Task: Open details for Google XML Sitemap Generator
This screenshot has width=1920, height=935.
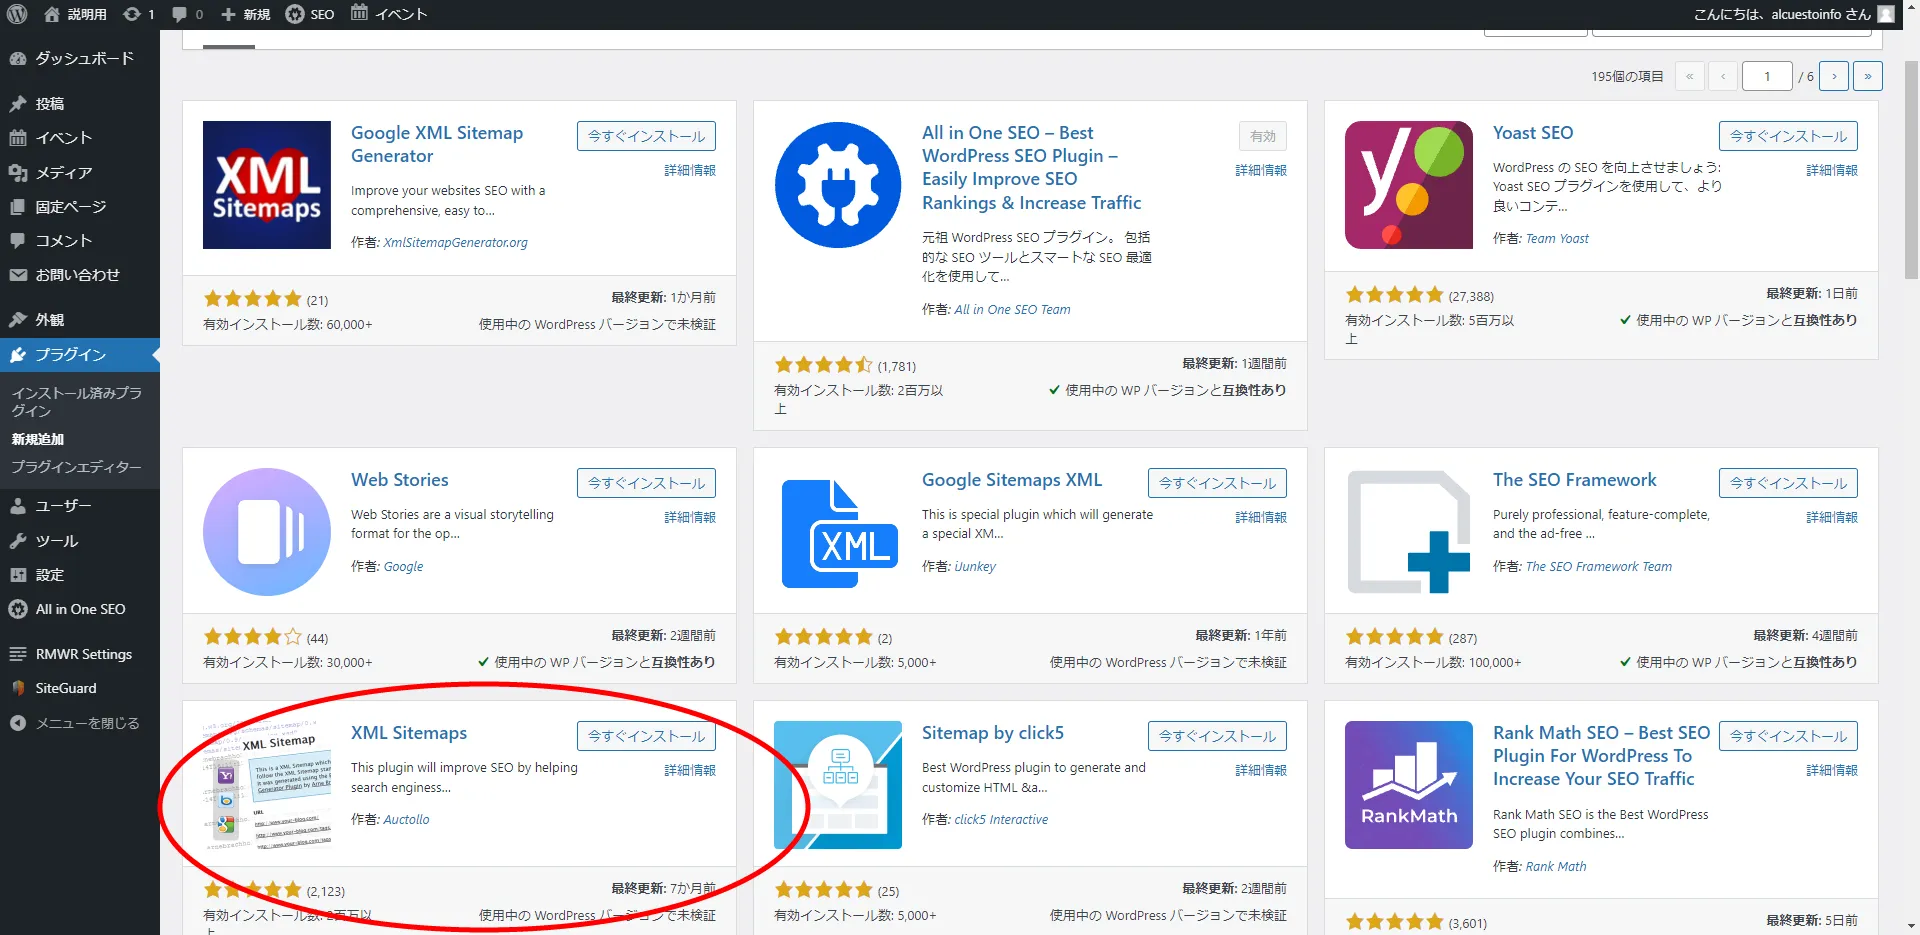Action: 690,170
